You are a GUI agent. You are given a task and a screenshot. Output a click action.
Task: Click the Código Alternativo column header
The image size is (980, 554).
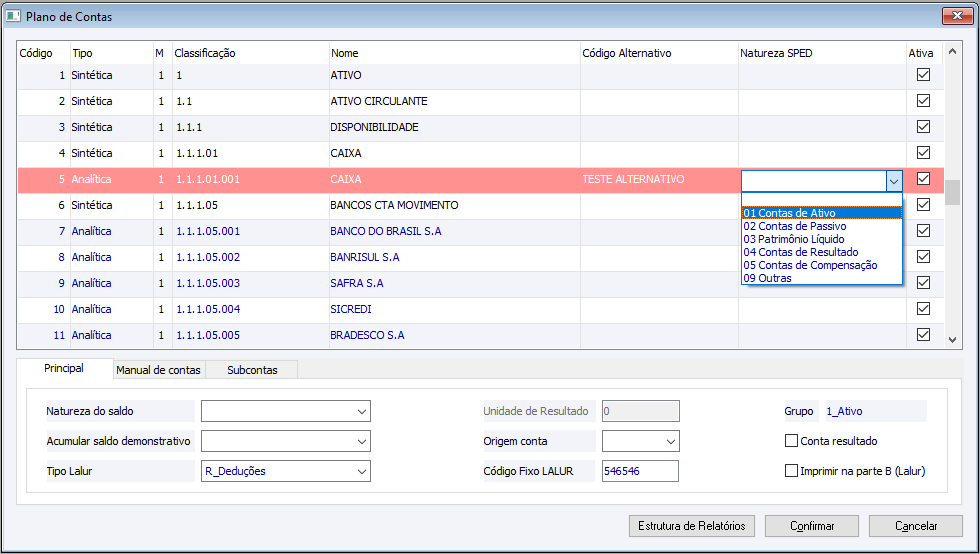[x=659, y=53]
